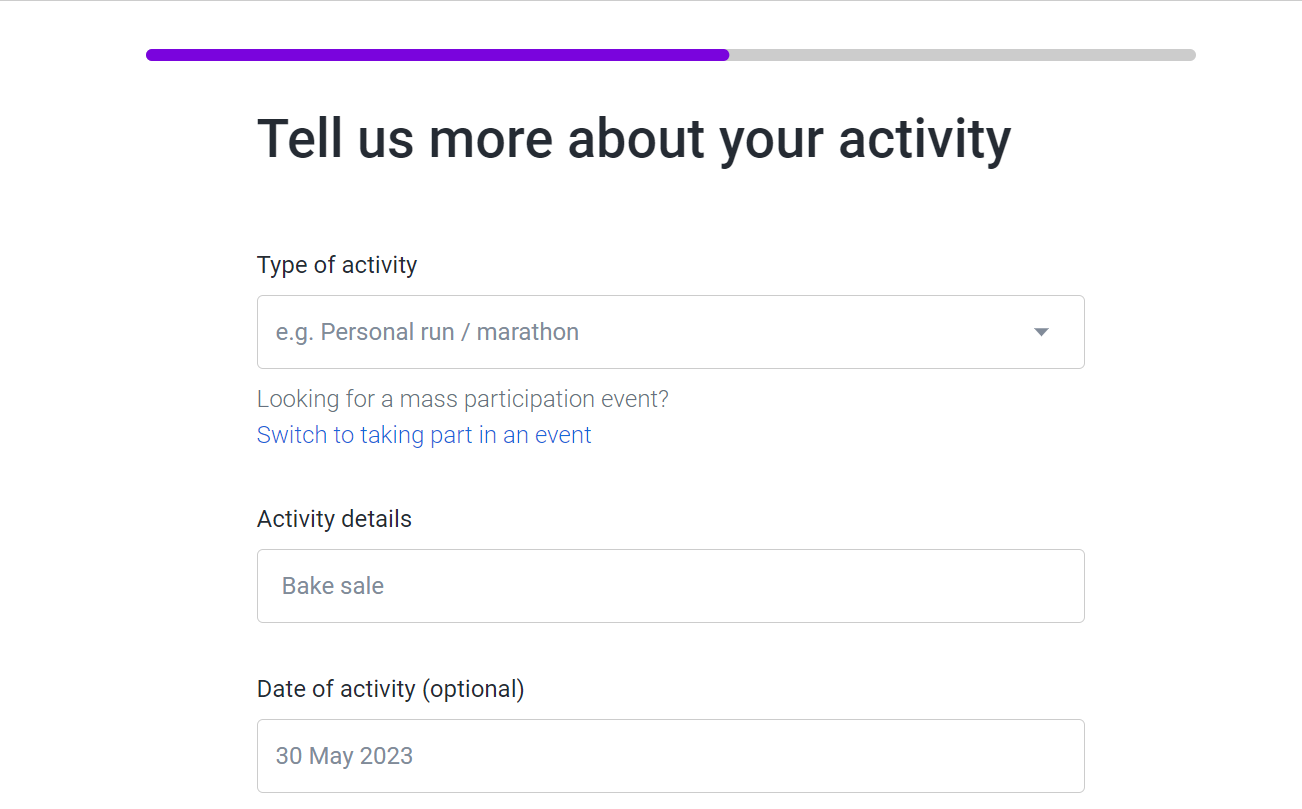Click the Type of activity dropdown arrow
The image size is (1302, 809).
(x=1041, y=332)
